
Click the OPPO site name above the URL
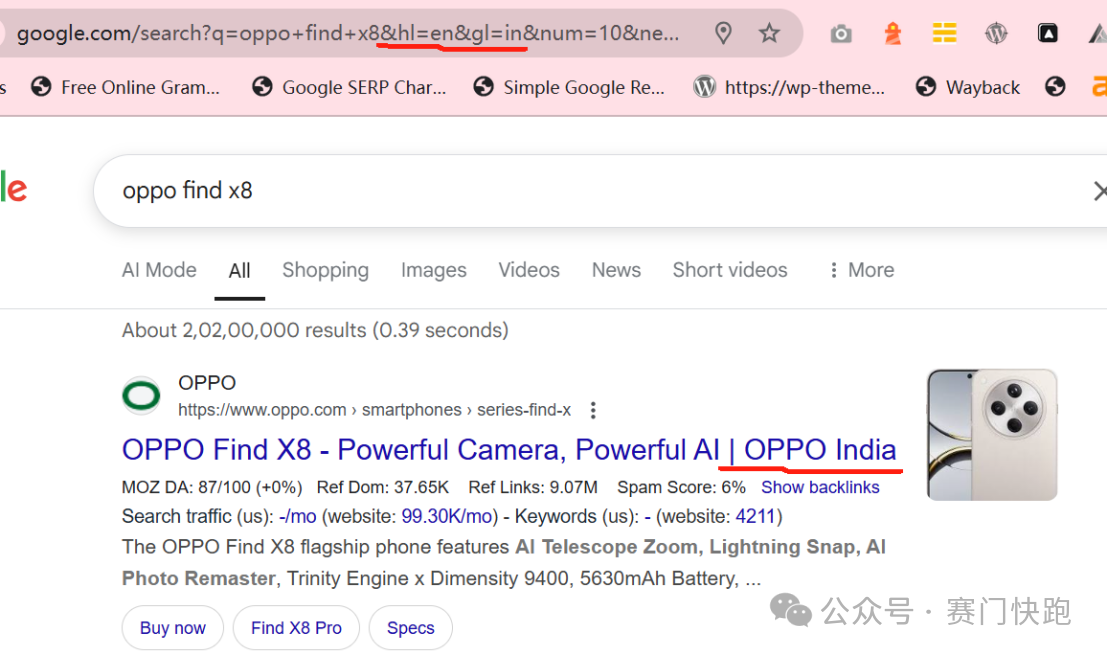point(207,383)
